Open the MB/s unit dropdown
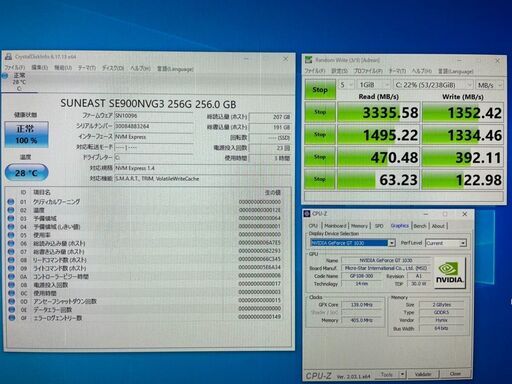The image size is (512, 384). pos(489,85)
